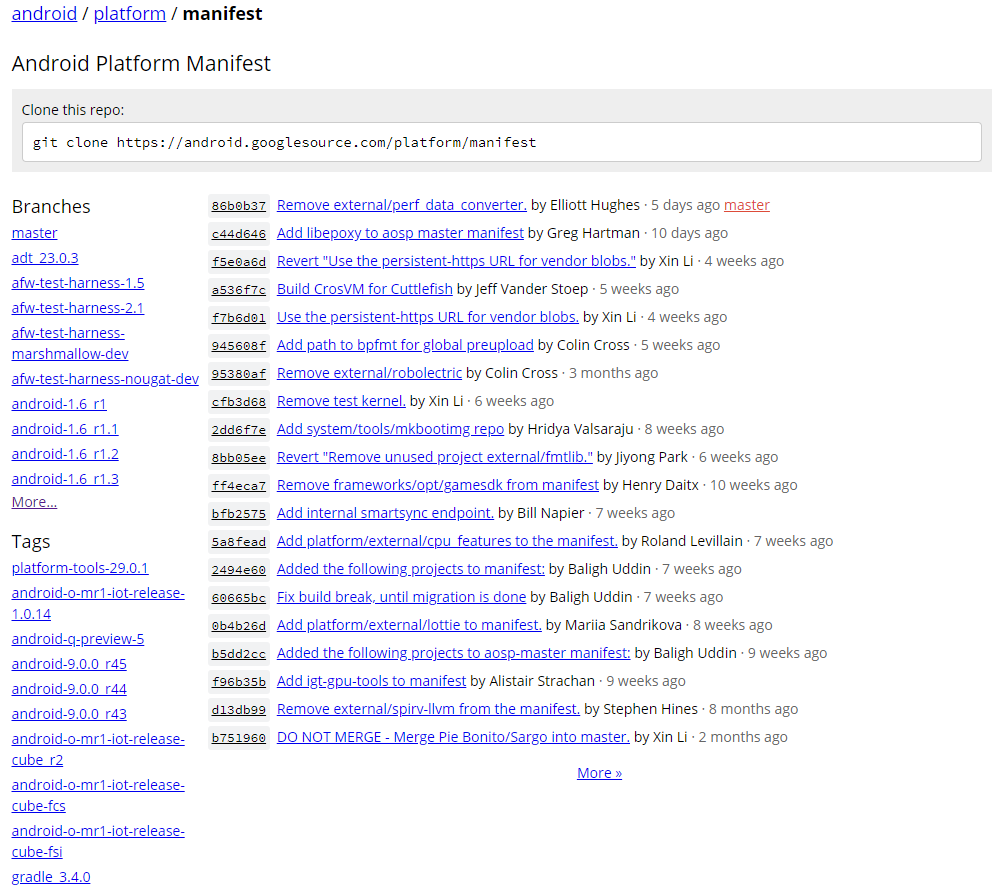
Task: Open commit hash 95380af
Action: tap(238, 374)
